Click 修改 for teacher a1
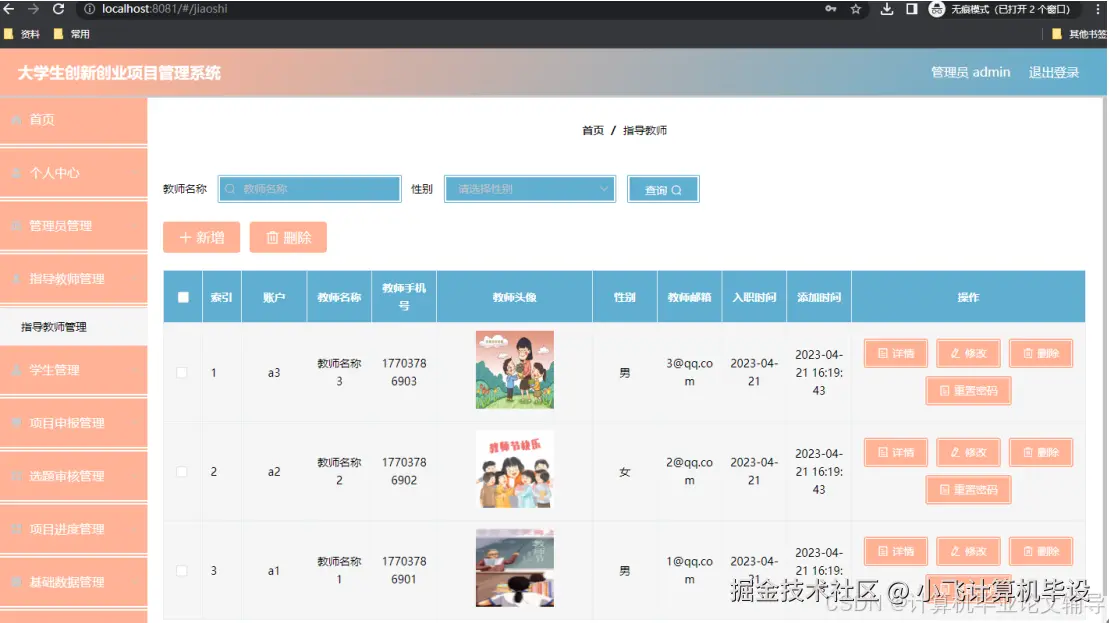The height and width of the screenshot is (623, 1109). pos(968,552)
